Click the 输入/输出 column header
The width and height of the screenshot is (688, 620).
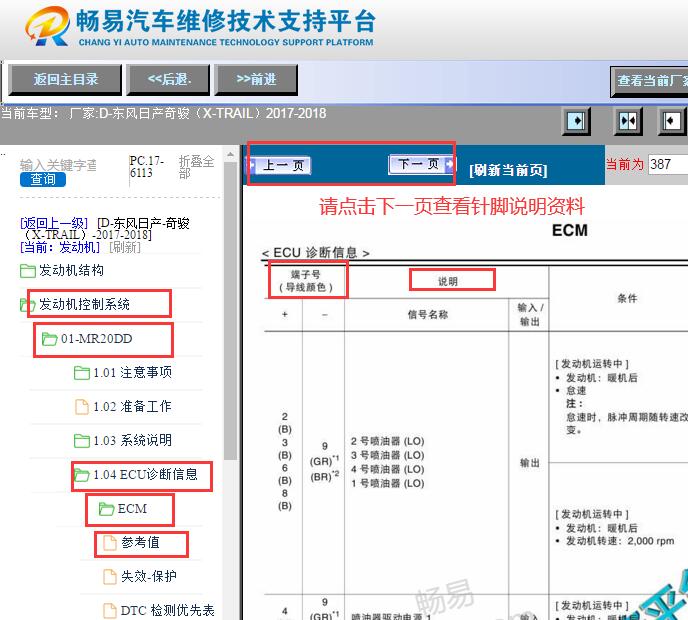(x=530, y=314)
